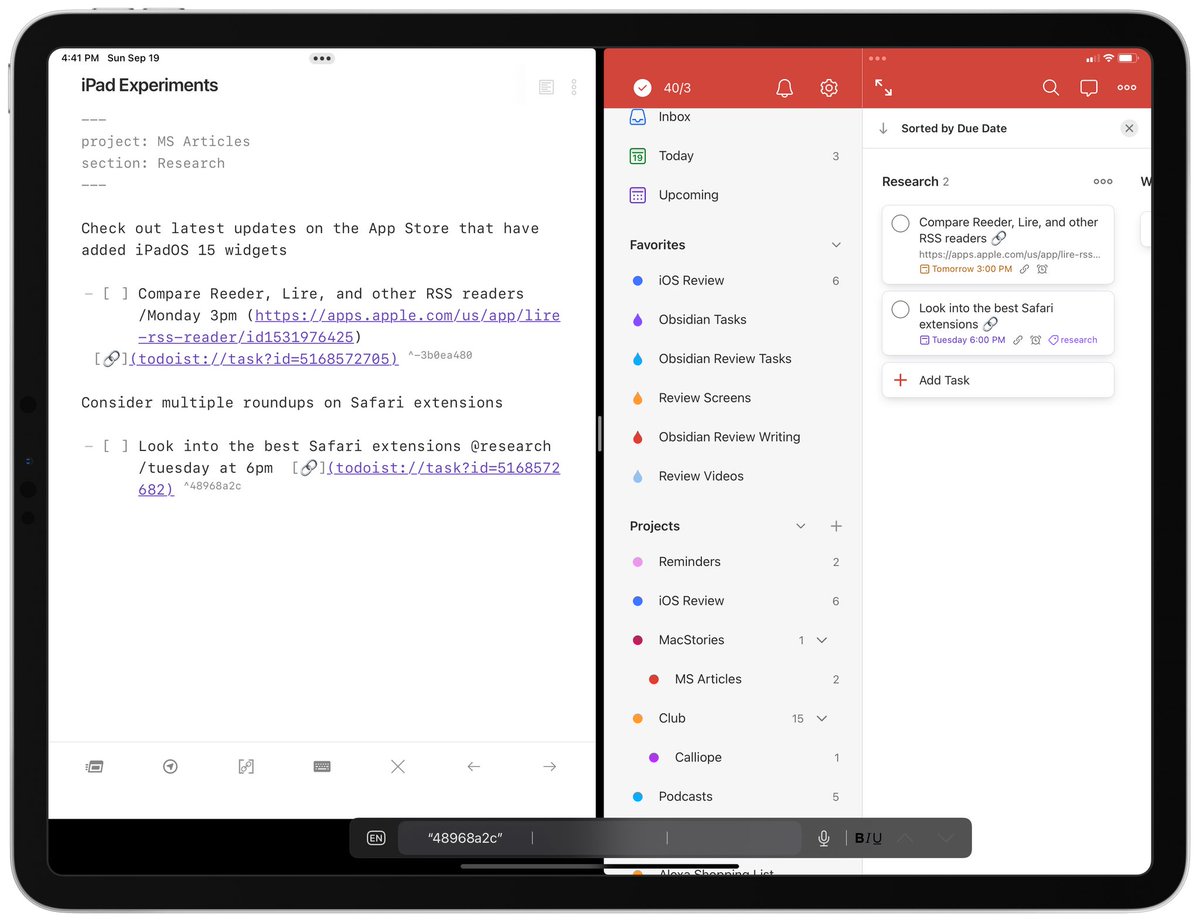Screen dimensions: 1200x923
Task: Switch keyboard language EN button
Action: point(376,838)
